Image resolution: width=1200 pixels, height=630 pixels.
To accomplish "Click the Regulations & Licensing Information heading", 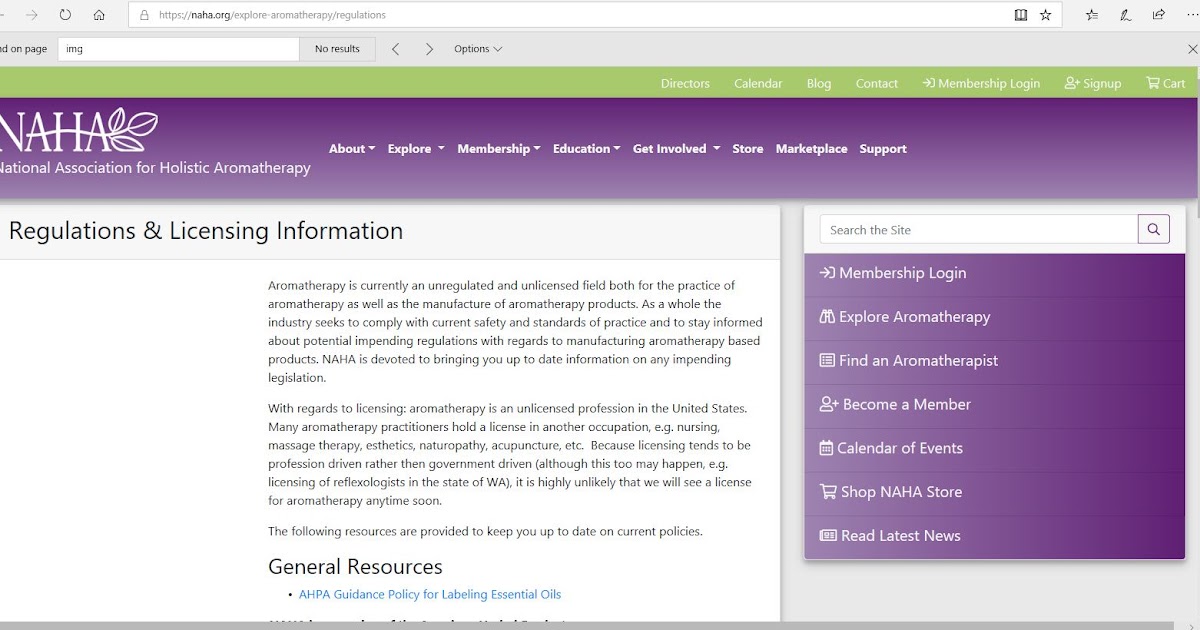I will coord(206,231).
